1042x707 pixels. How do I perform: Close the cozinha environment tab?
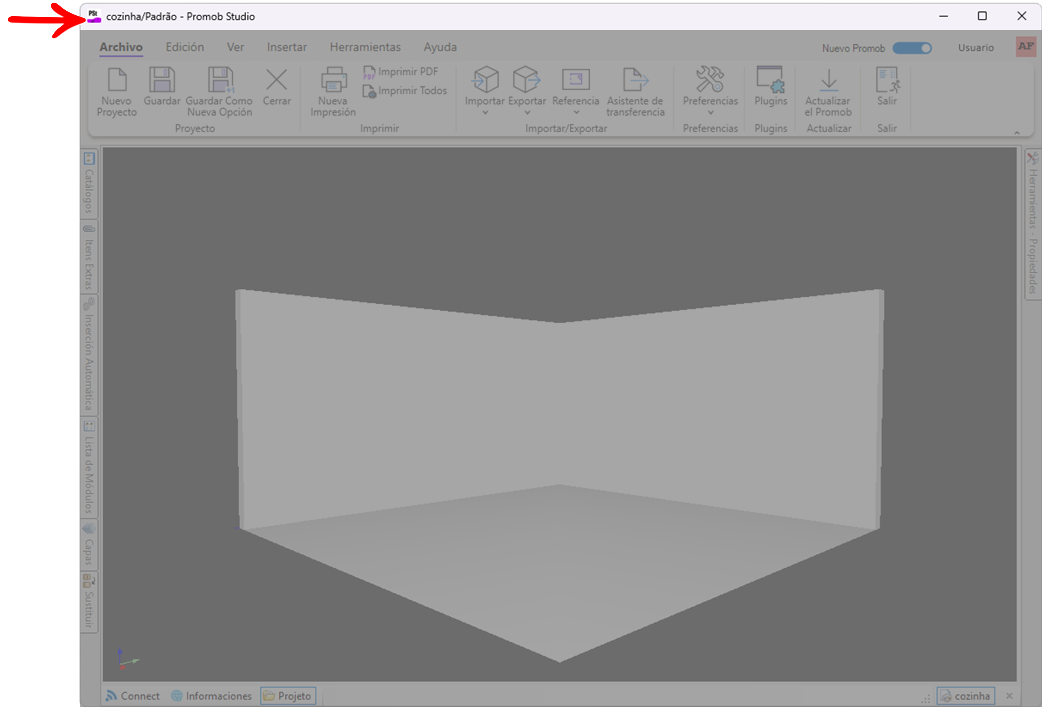[x=1009, y=696]
